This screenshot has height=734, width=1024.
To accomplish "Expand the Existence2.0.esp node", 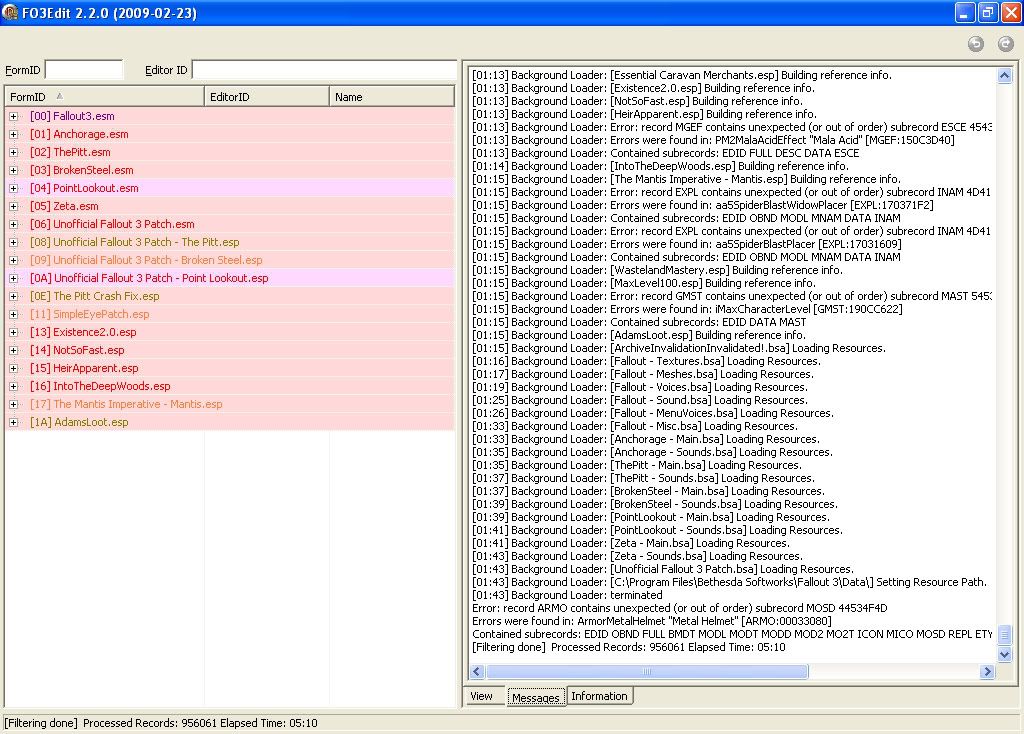I will [14, 332].
